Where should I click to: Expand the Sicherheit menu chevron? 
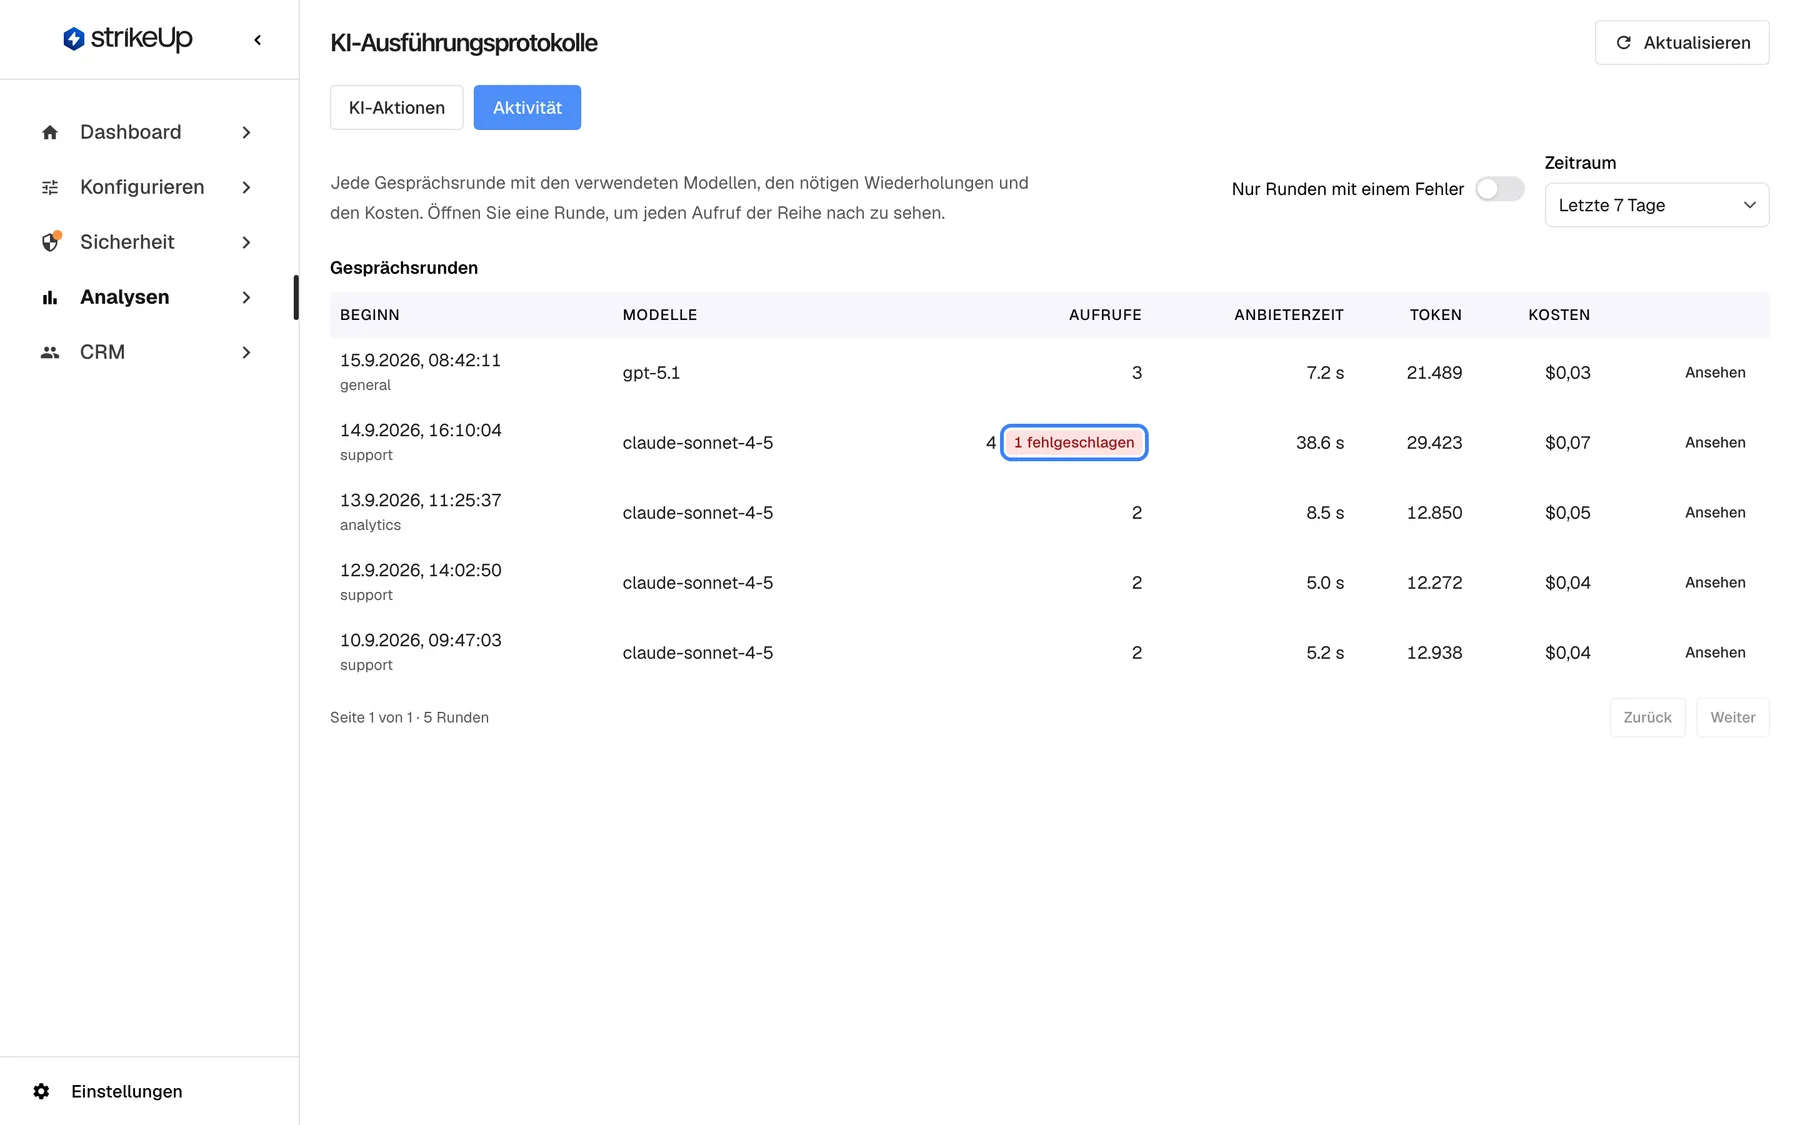(x=246, y=242)
